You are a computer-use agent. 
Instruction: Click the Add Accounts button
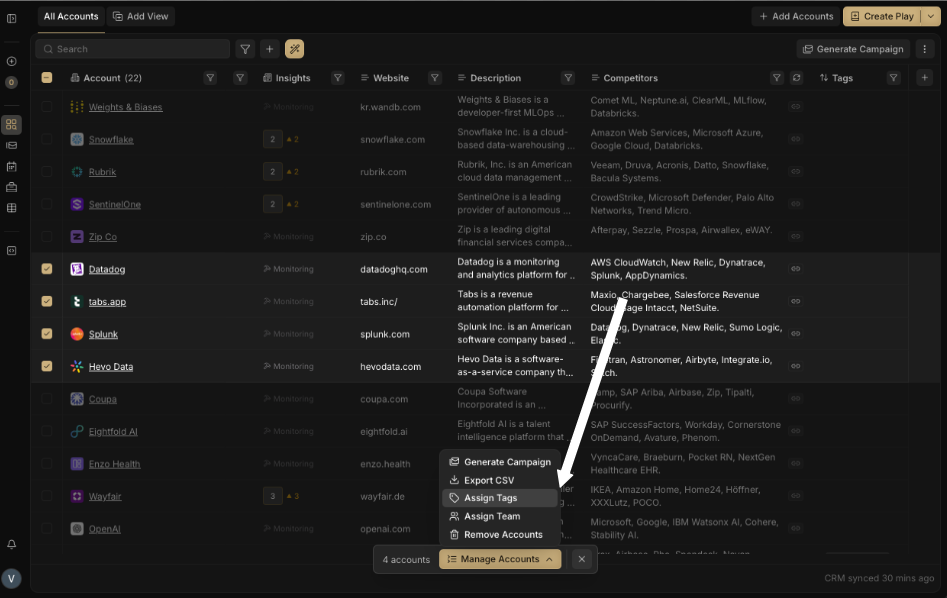796,16
